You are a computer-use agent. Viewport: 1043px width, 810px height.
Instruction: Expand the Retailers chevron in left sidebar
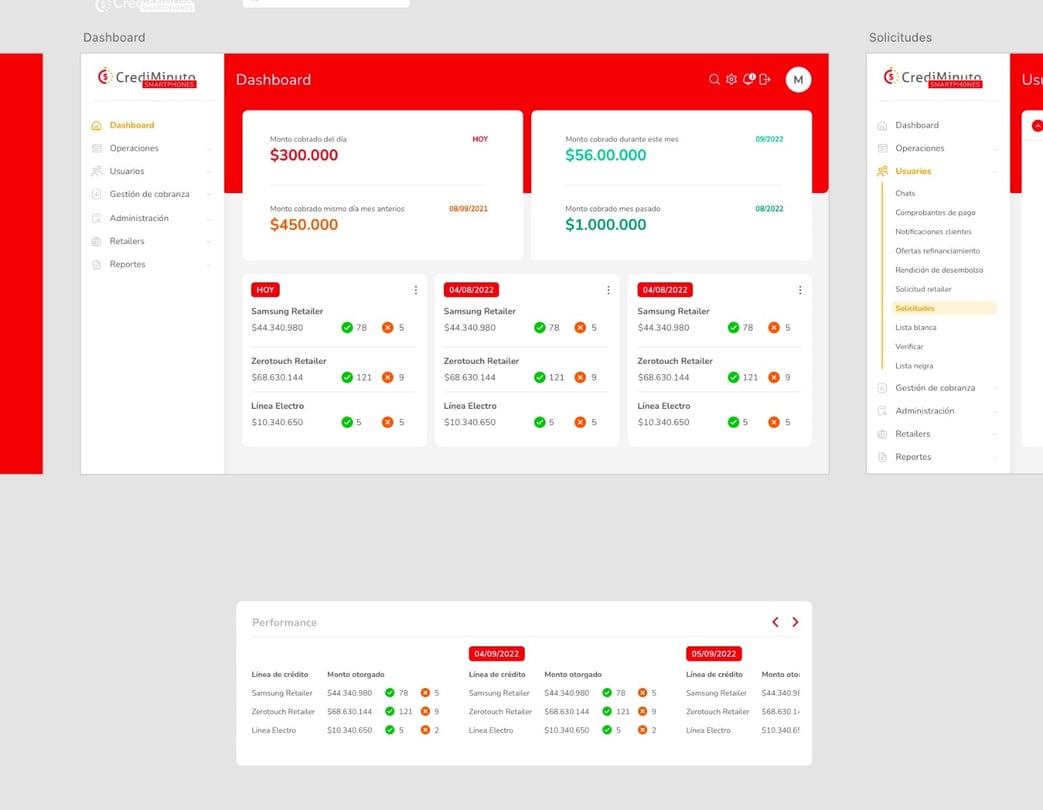[x=209, y=242]
